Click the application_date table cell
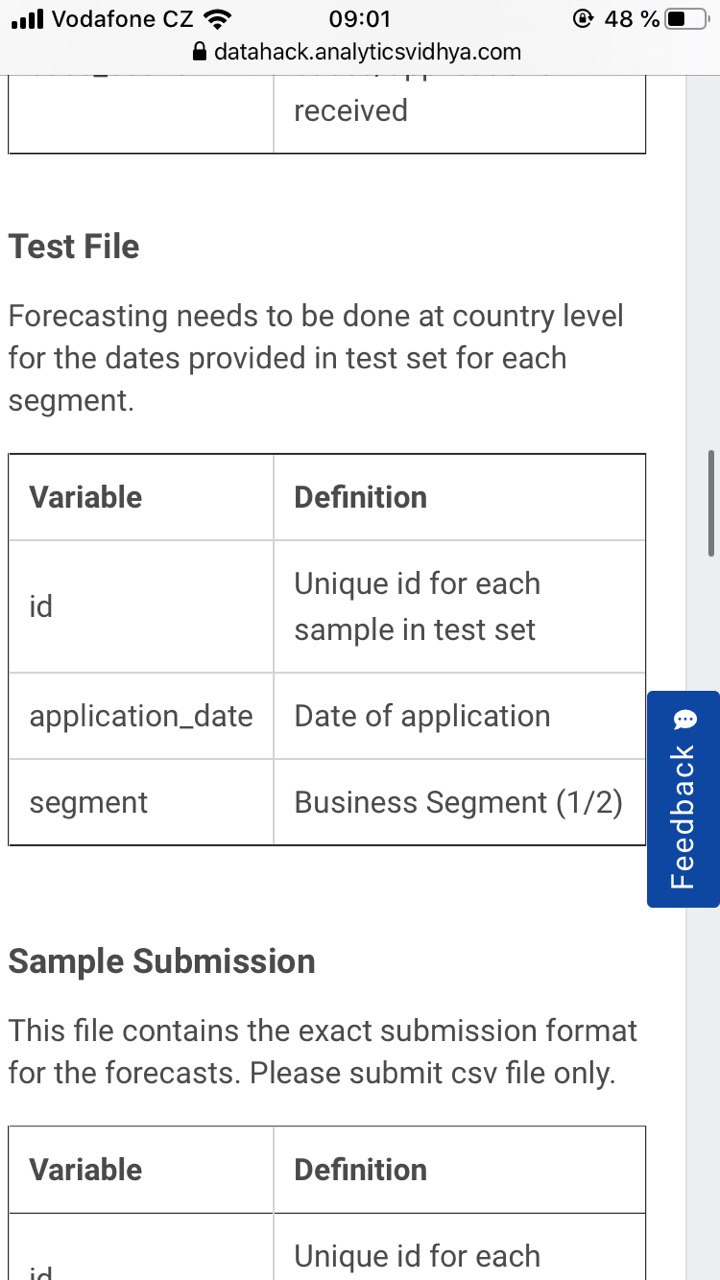Screen dimensions: 720x1280 (x=141, y=716)
